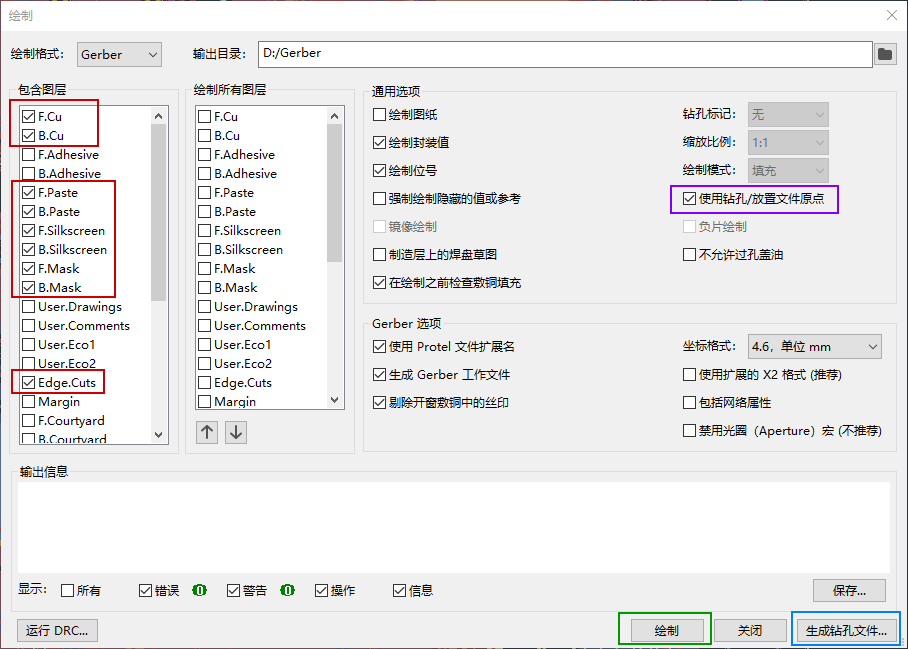Screen dimensions: 908x649
Task: Open 钻孔标记 dropdown
Action: (x=788, y=115)
